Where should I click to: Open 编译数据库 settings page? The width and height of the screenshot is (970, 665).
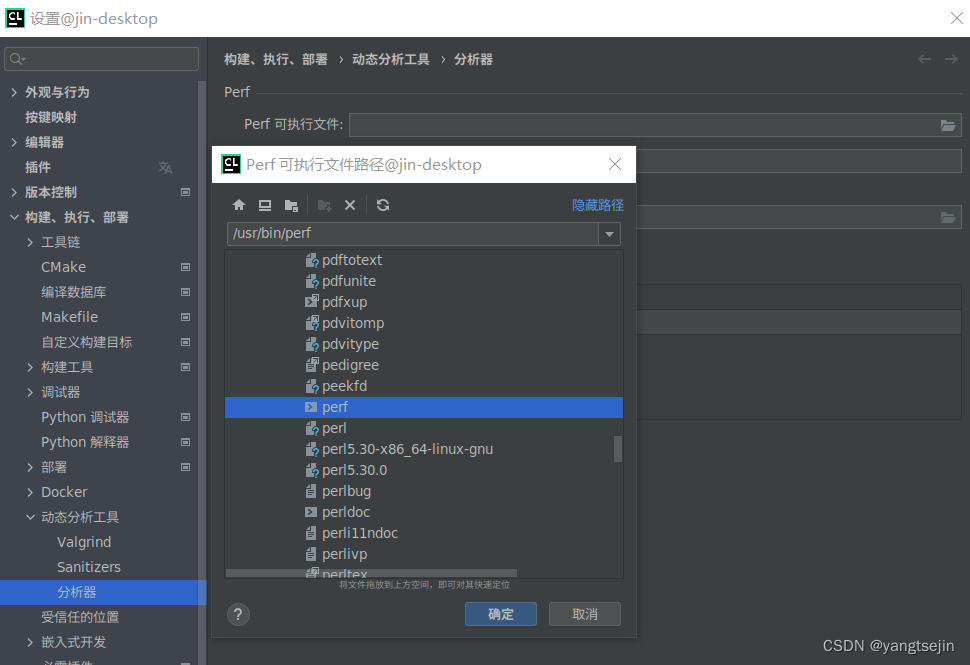pyautogui.click(x=74, y=293)
